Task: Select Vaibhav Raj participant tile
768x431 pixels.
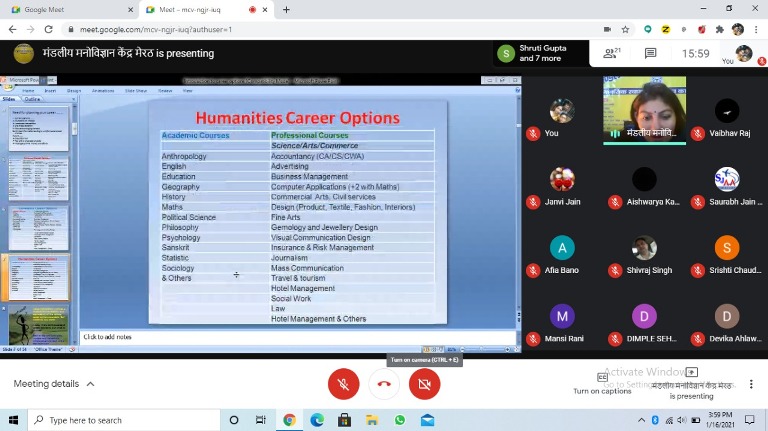Action: coord(727,118)
